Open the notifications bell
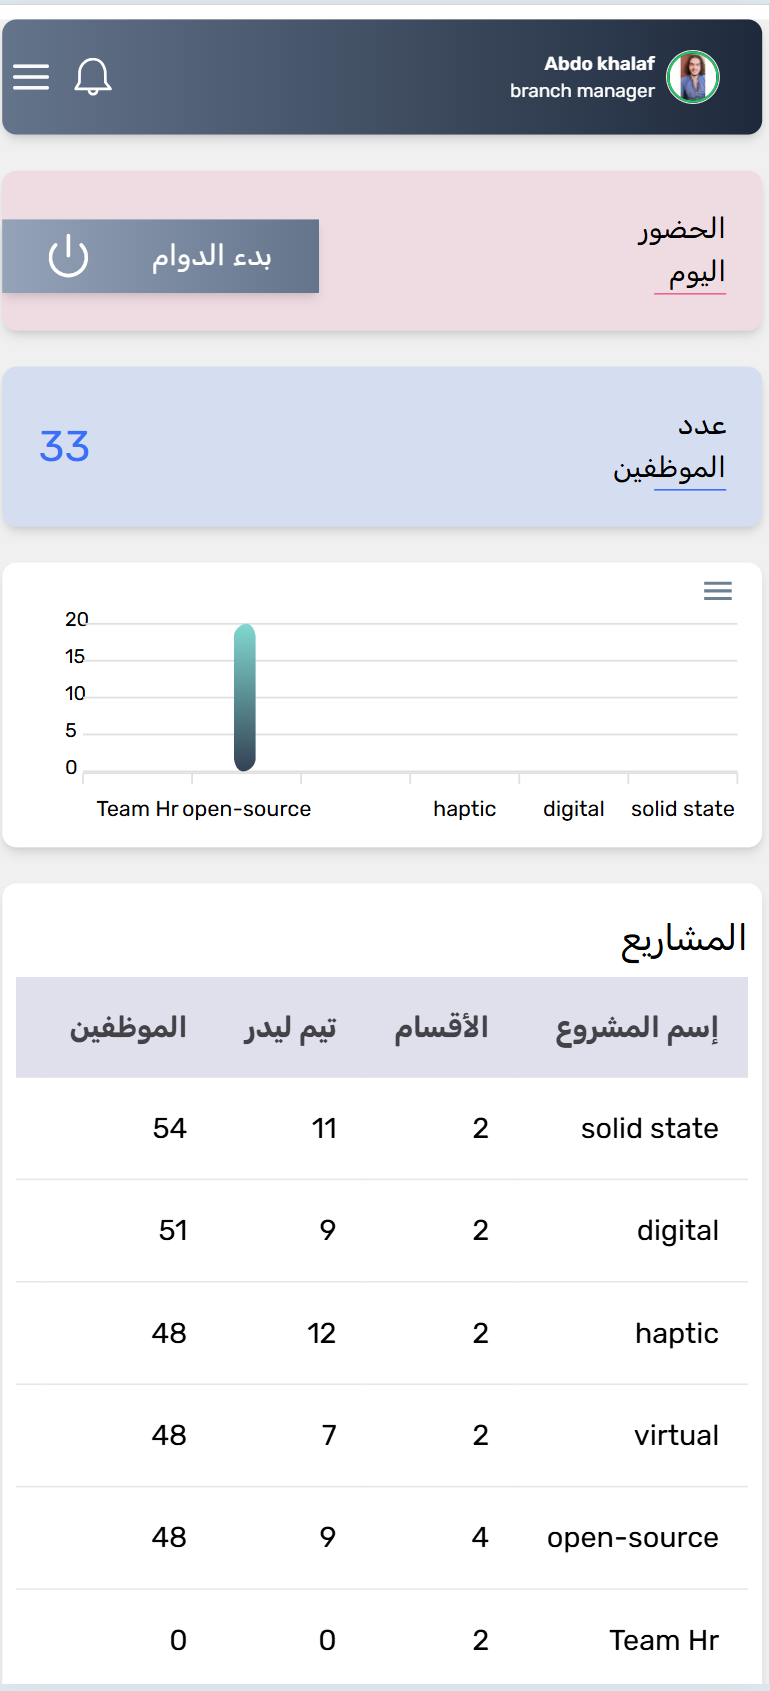The image size is (770, 1691). tap(93, 77)
